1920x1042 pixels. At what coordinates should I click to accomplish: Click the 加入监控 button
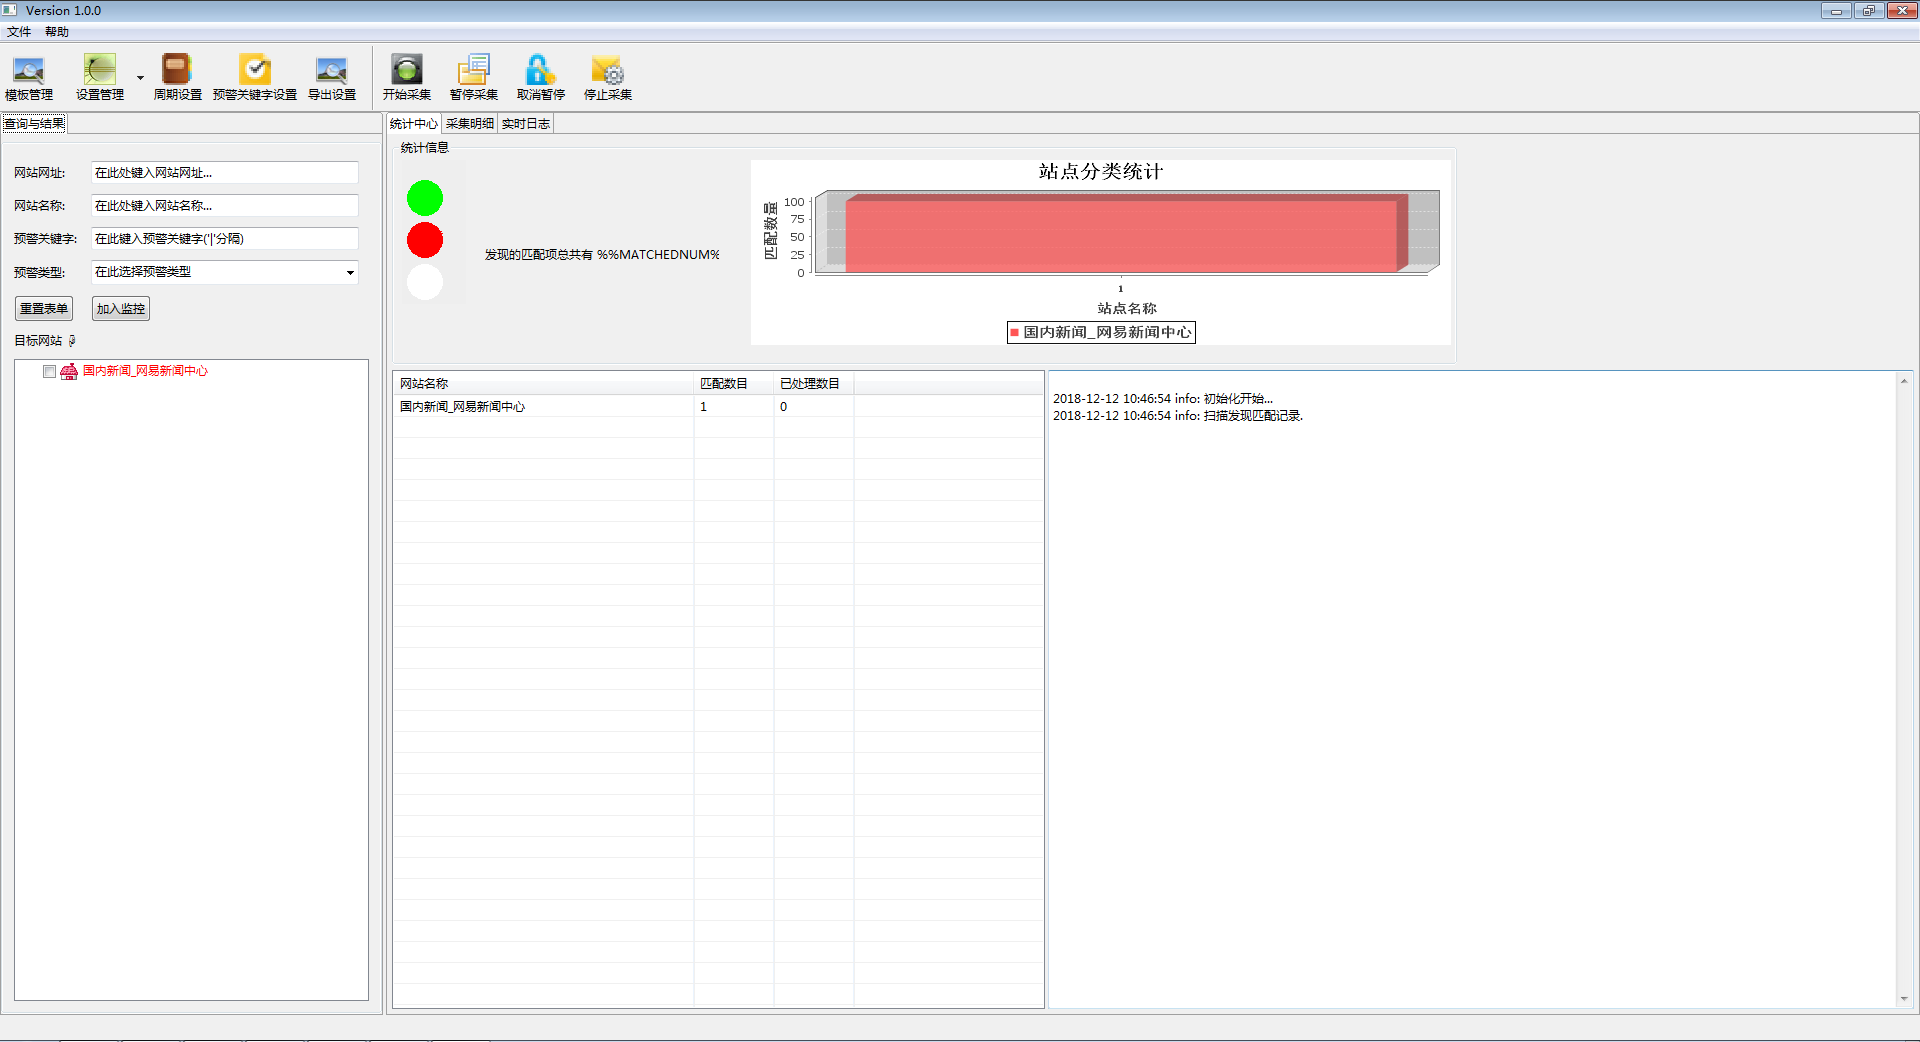[x=121, y=309]
